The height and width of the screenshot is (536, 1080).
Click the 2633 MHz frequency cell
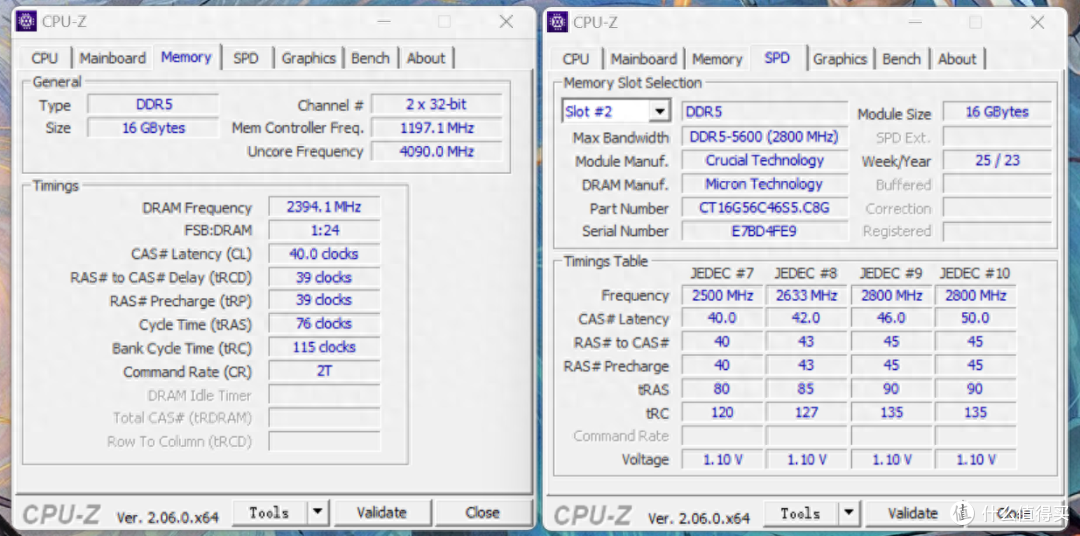point(806,296)
